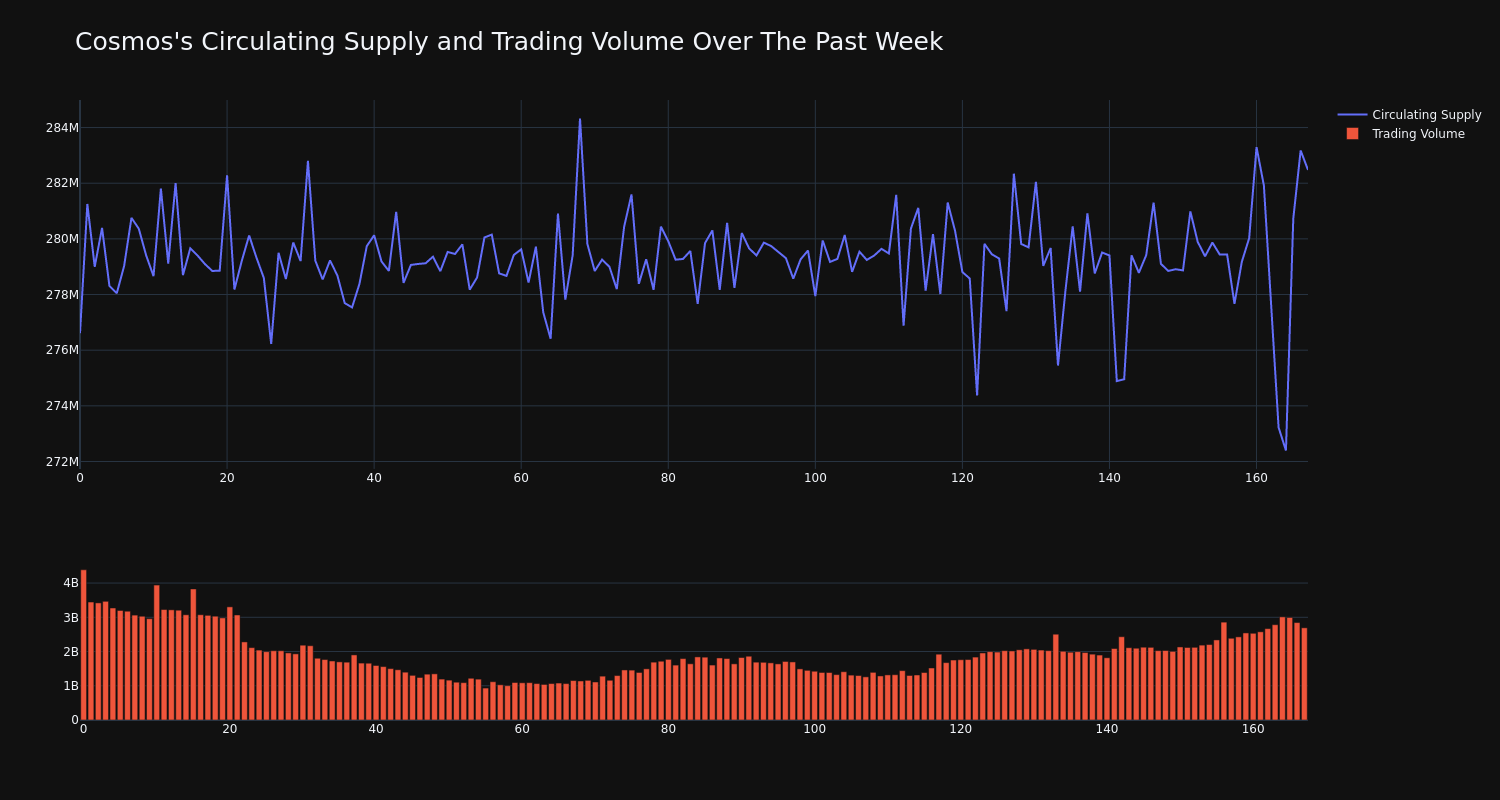This screenshot has width=1500, height=800.
Task: Click the red Trading Volume legend square
Action: pos(1352,134)
